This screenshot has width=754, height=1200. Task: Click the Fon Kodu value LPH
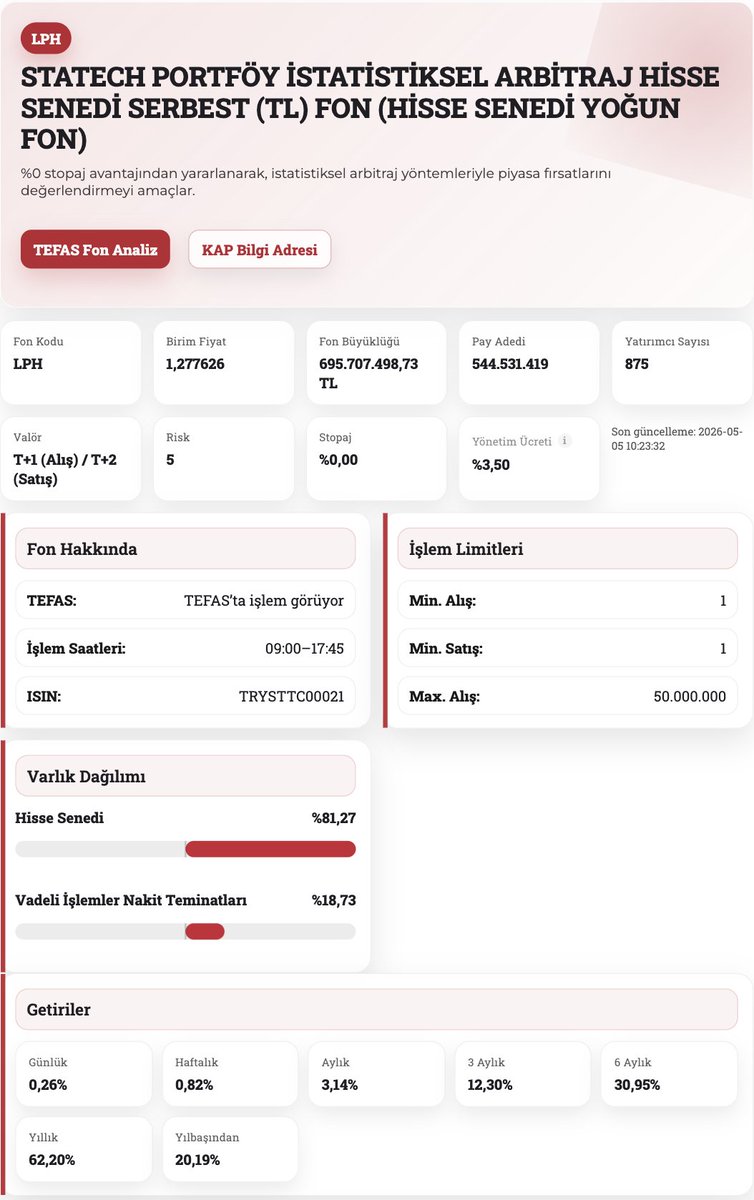click(28, 364)
